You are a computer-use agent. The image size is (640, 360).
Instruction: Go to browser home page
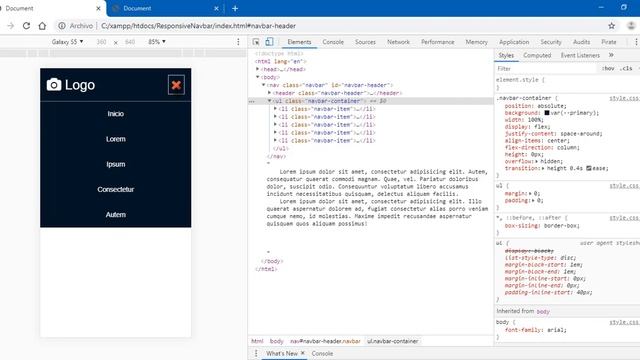[x=42, y=26]
